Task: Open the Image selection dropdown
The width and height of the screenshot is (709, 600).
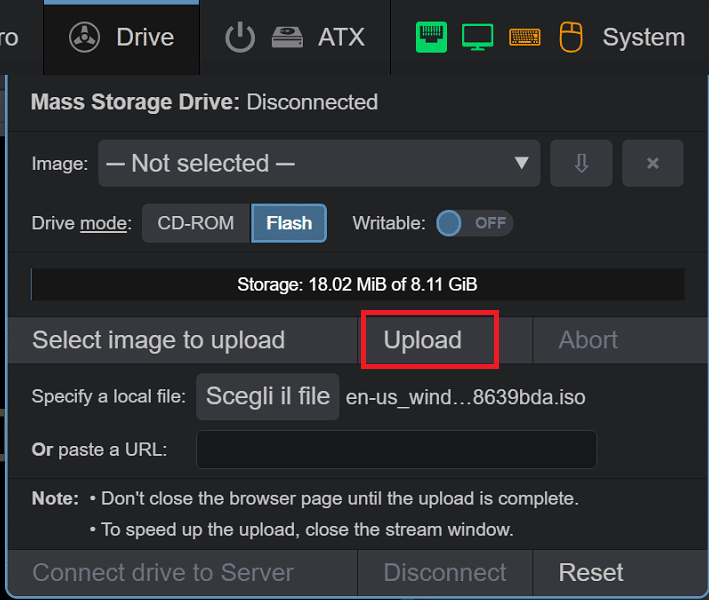Action: (x=319, y=163)
